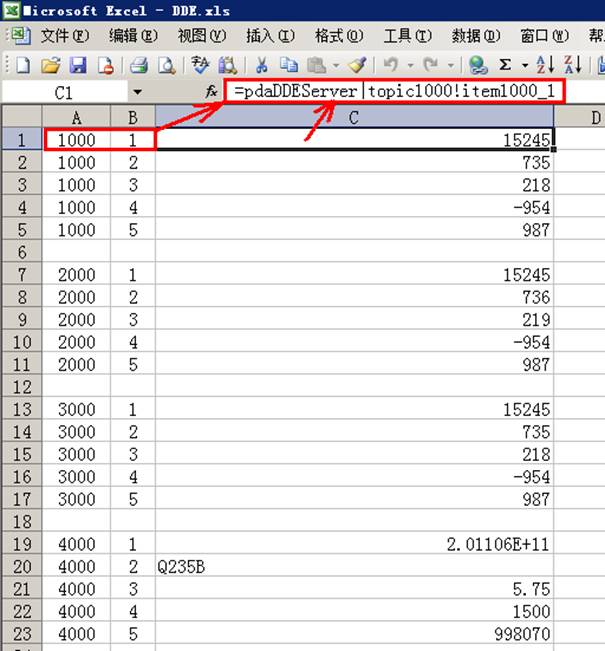Screen dimensions: 605x651
Task: Click the Insert Function fx button
Action: tap(211, 92)
